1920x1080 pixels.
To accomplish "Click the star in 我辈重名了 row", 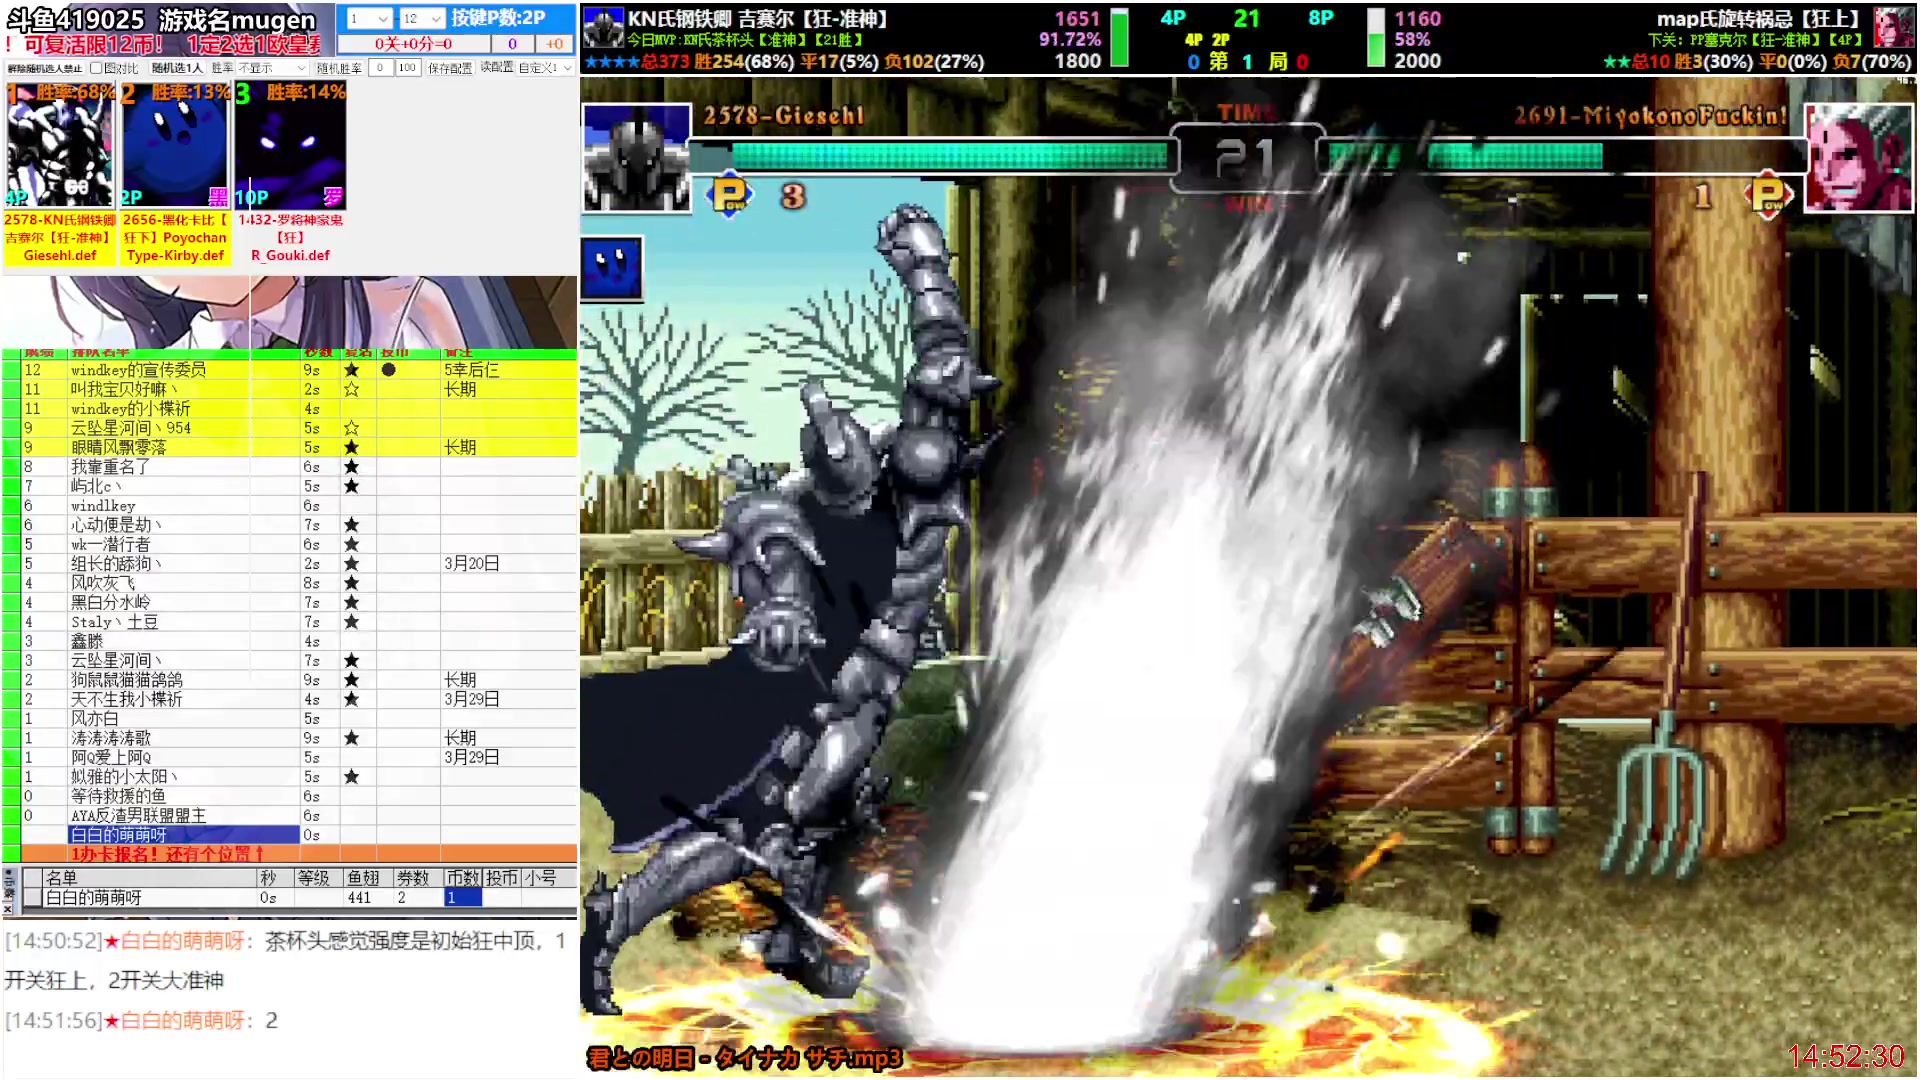I will coord(351,467).
